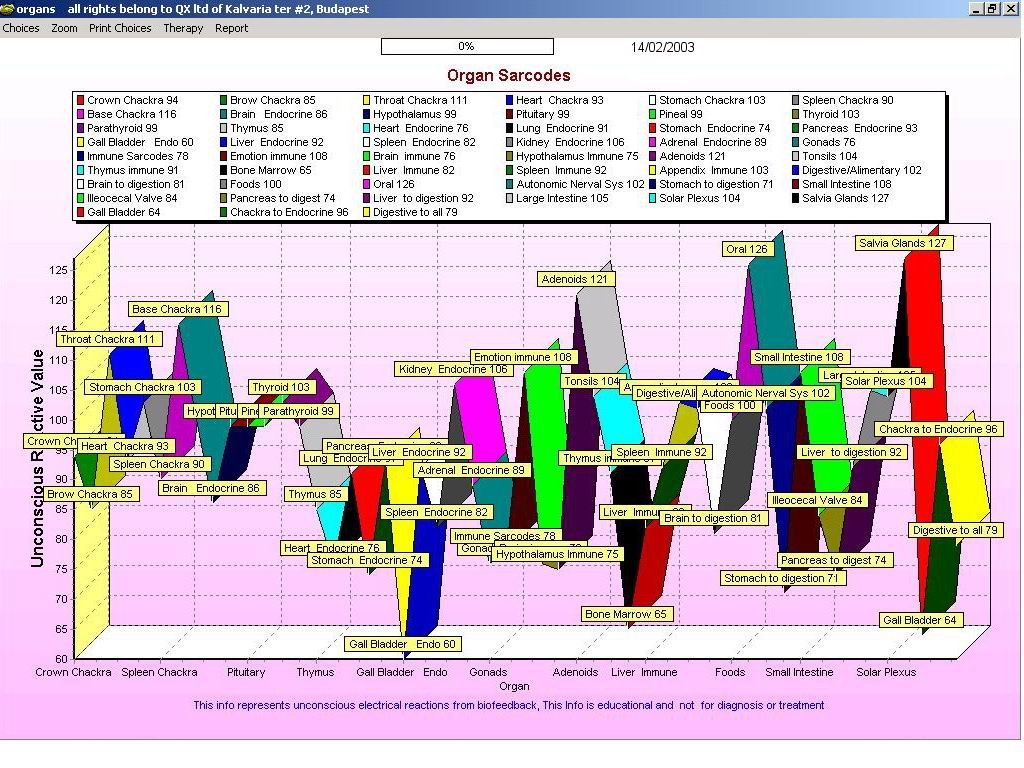Click the Solar Plexus x-axis label
Screen dimensions: 1024x768
[886, 672]
